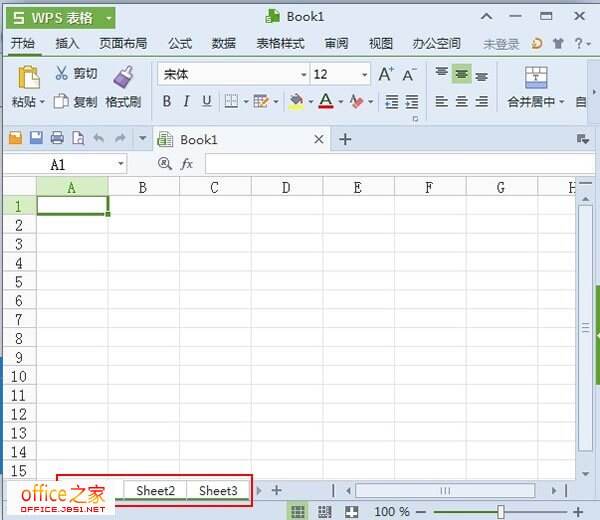Decrease indent icon
600x520 pixels.
pos(391,101)
